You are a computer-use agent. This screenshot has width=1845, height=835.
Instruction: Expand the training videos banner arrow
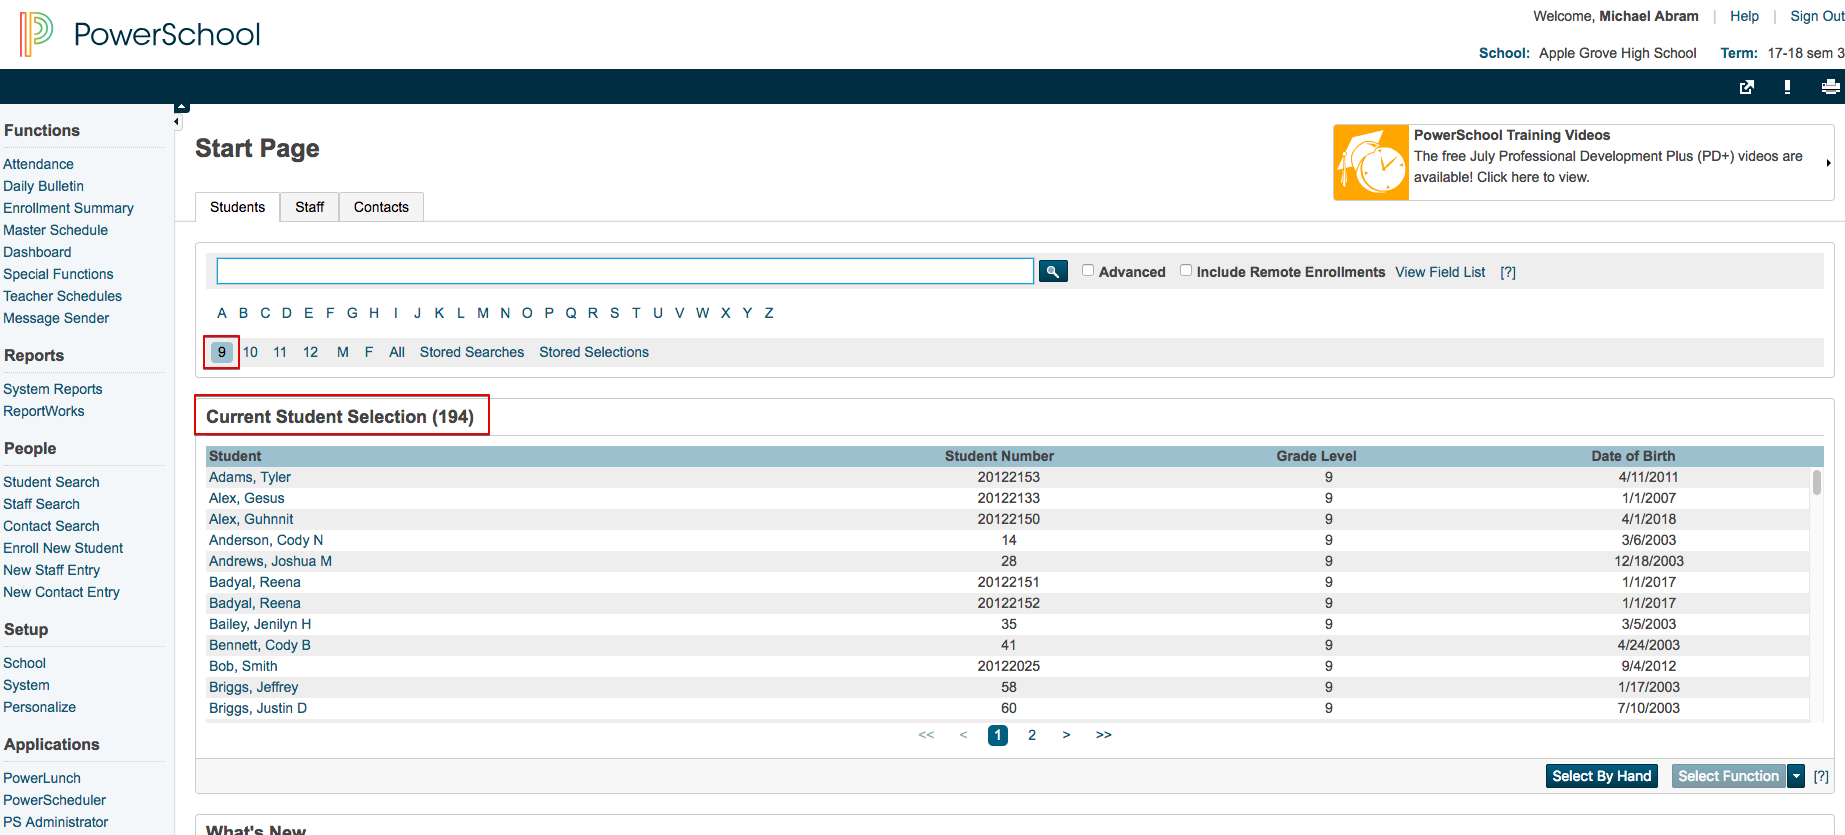click(1828, 163)
